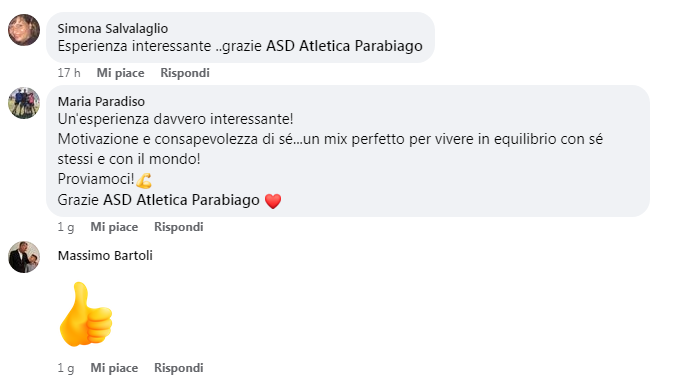
Task: Like Massimo Bartoli's thumbs-up comment
Action: (114, 368)
